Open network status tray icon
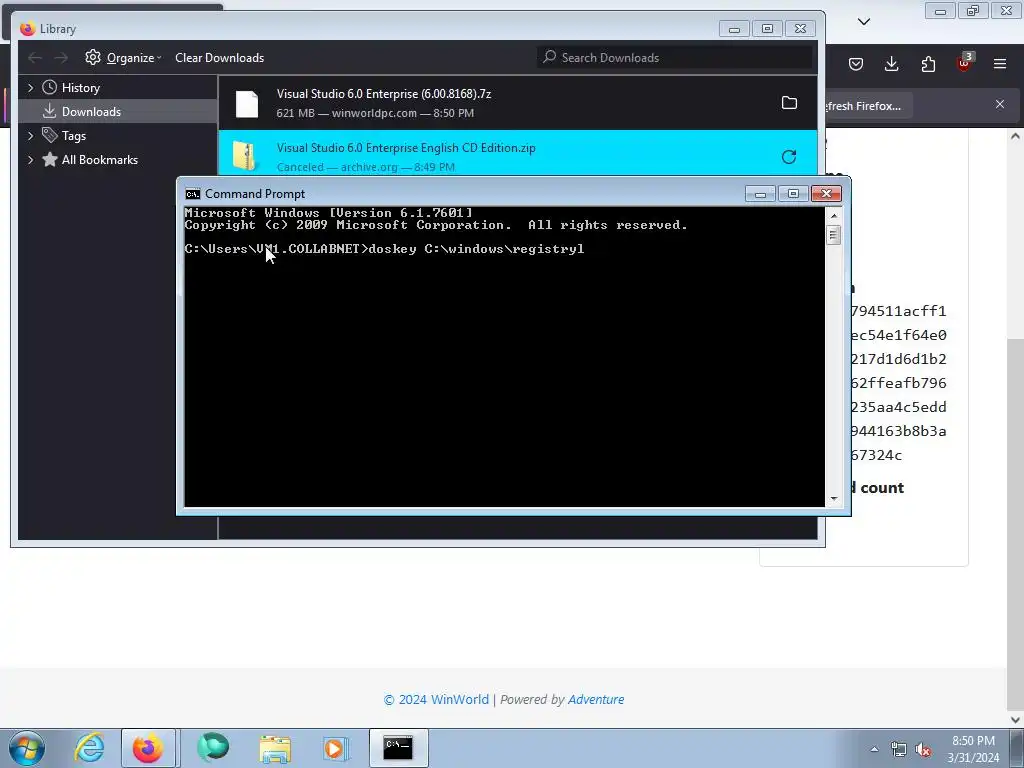This screenshot has height=768, width=1024. (899, 749)
